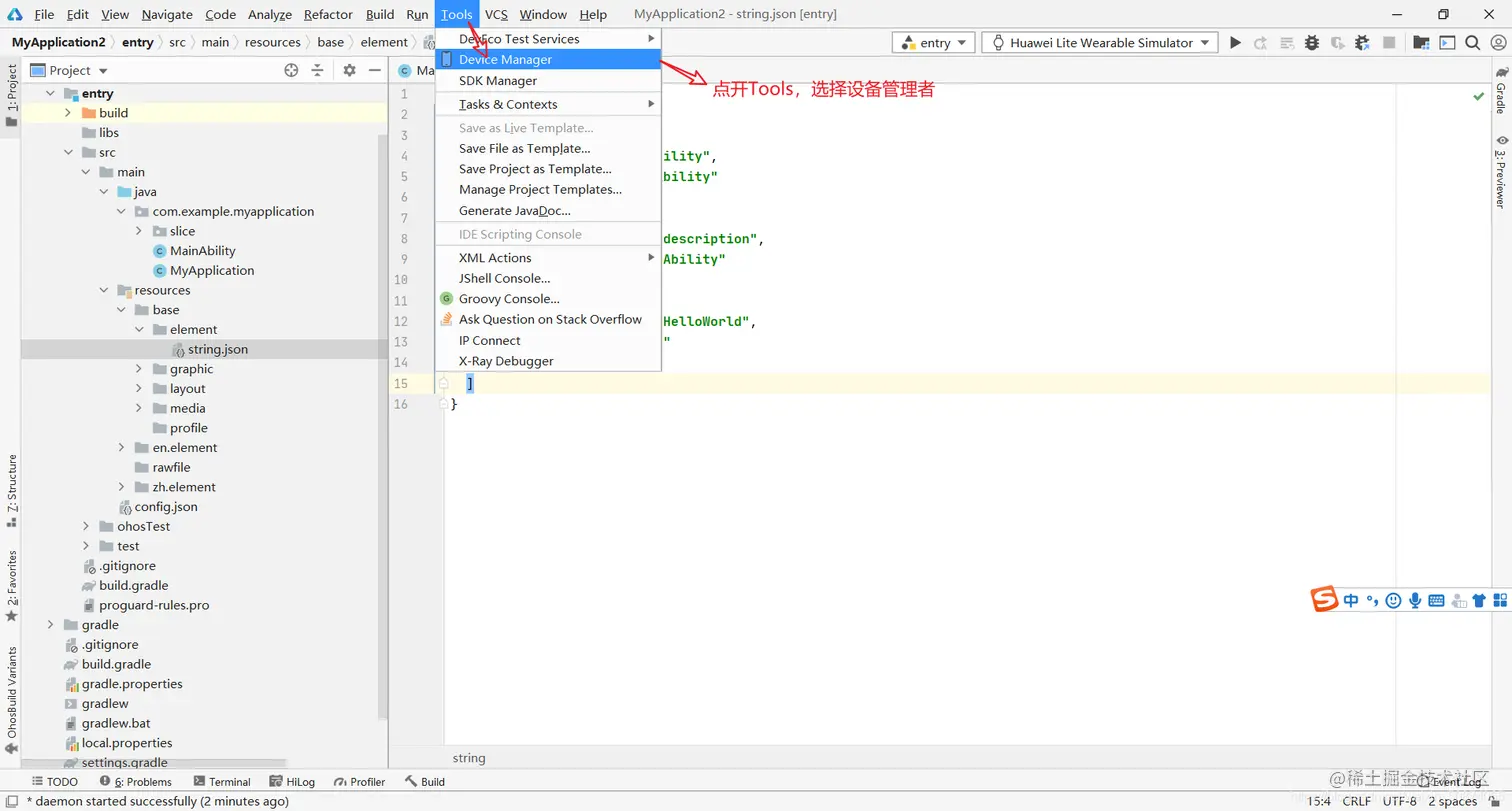Screen dimensions: 1512x811
Task: Click the Debug bug icon
Action: coord(1312,43)
